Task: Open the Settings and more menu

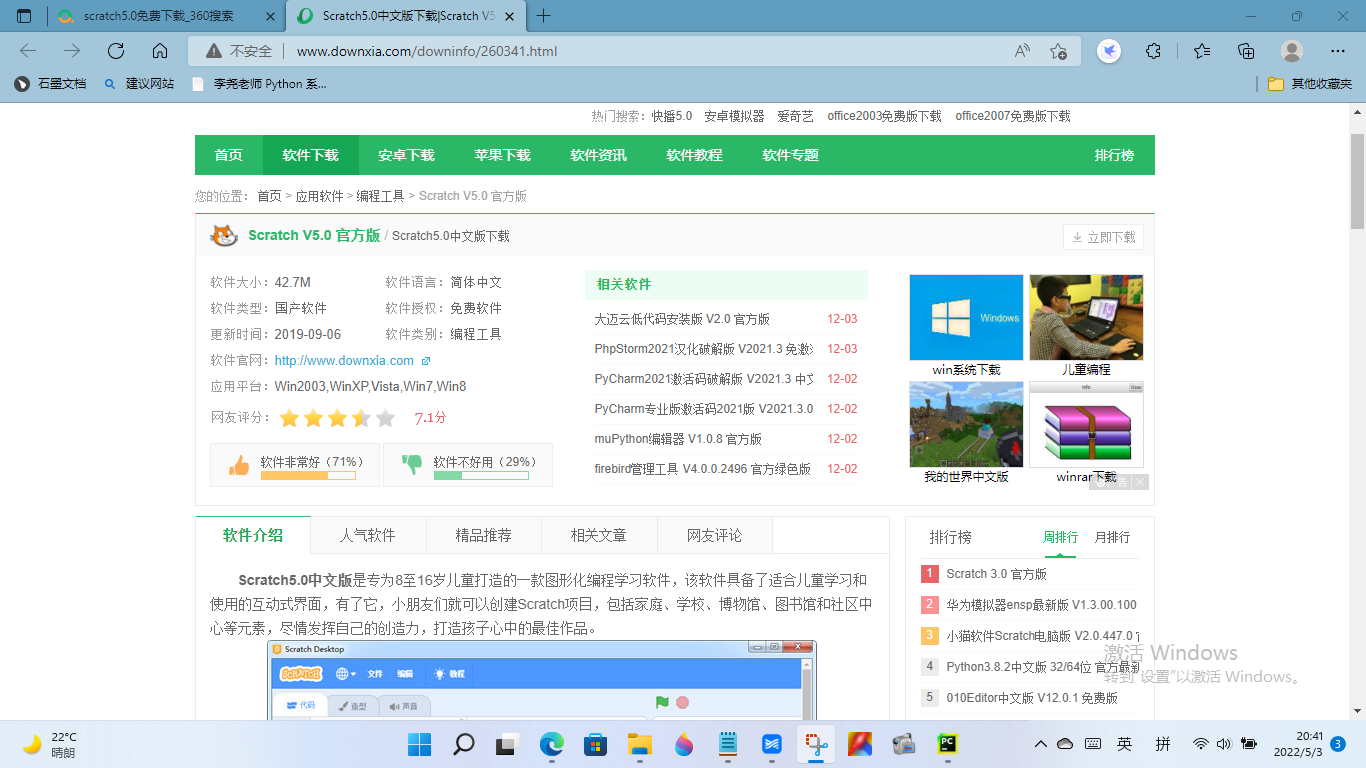Action: pos(1338,51)
